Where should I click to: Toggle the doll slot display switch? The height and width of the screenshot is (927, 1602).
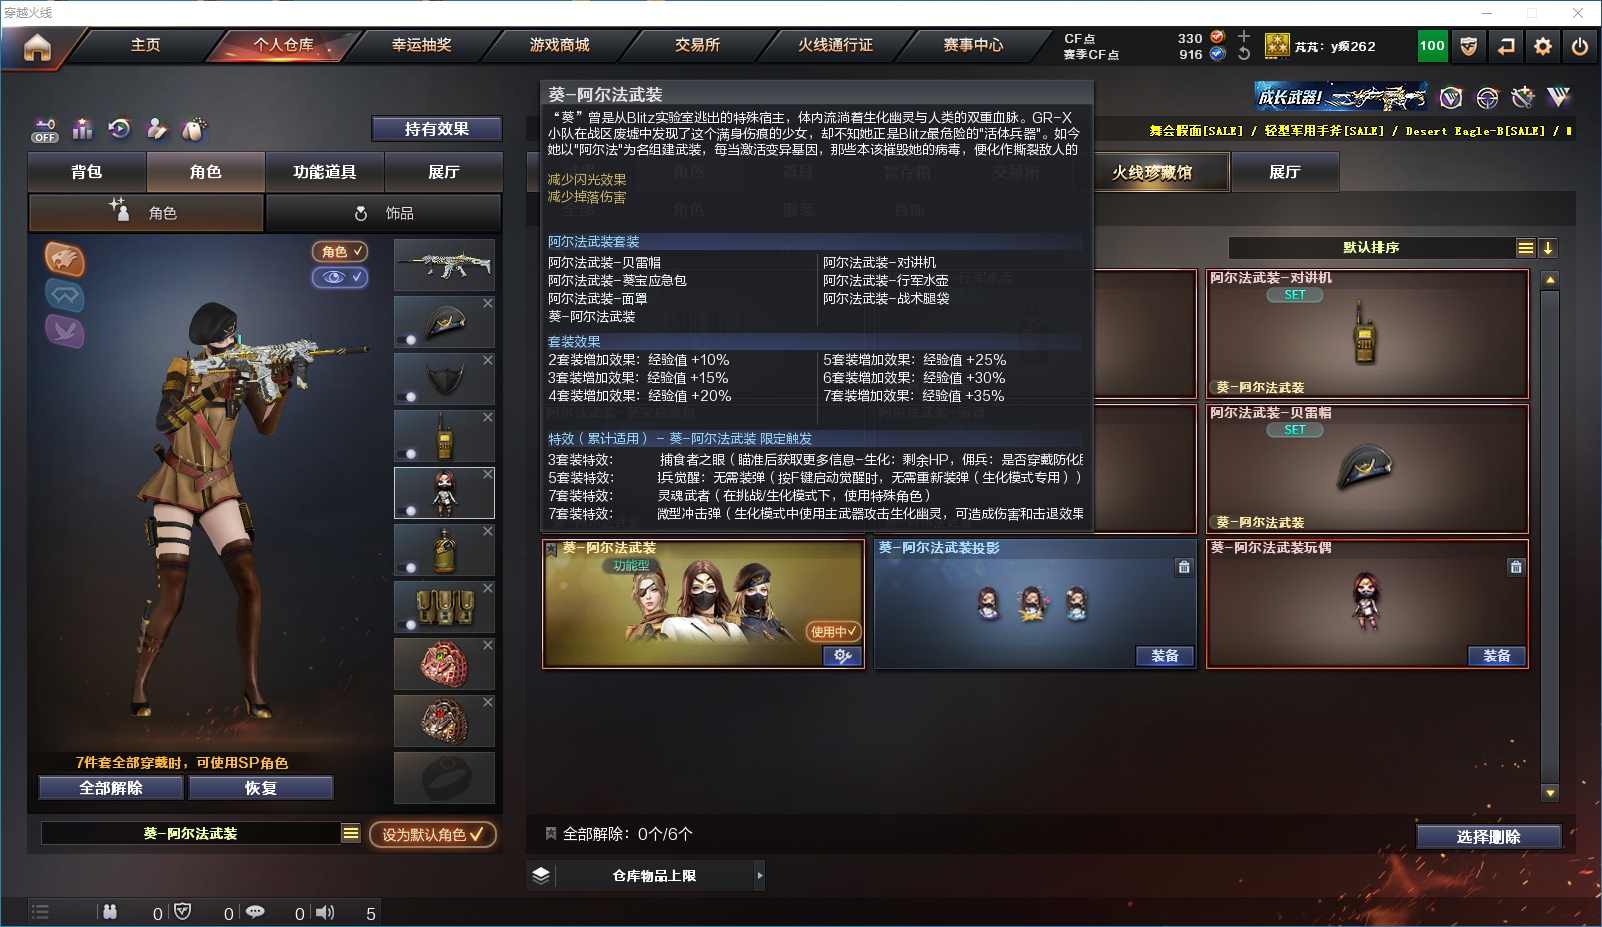tap(408, 511)
